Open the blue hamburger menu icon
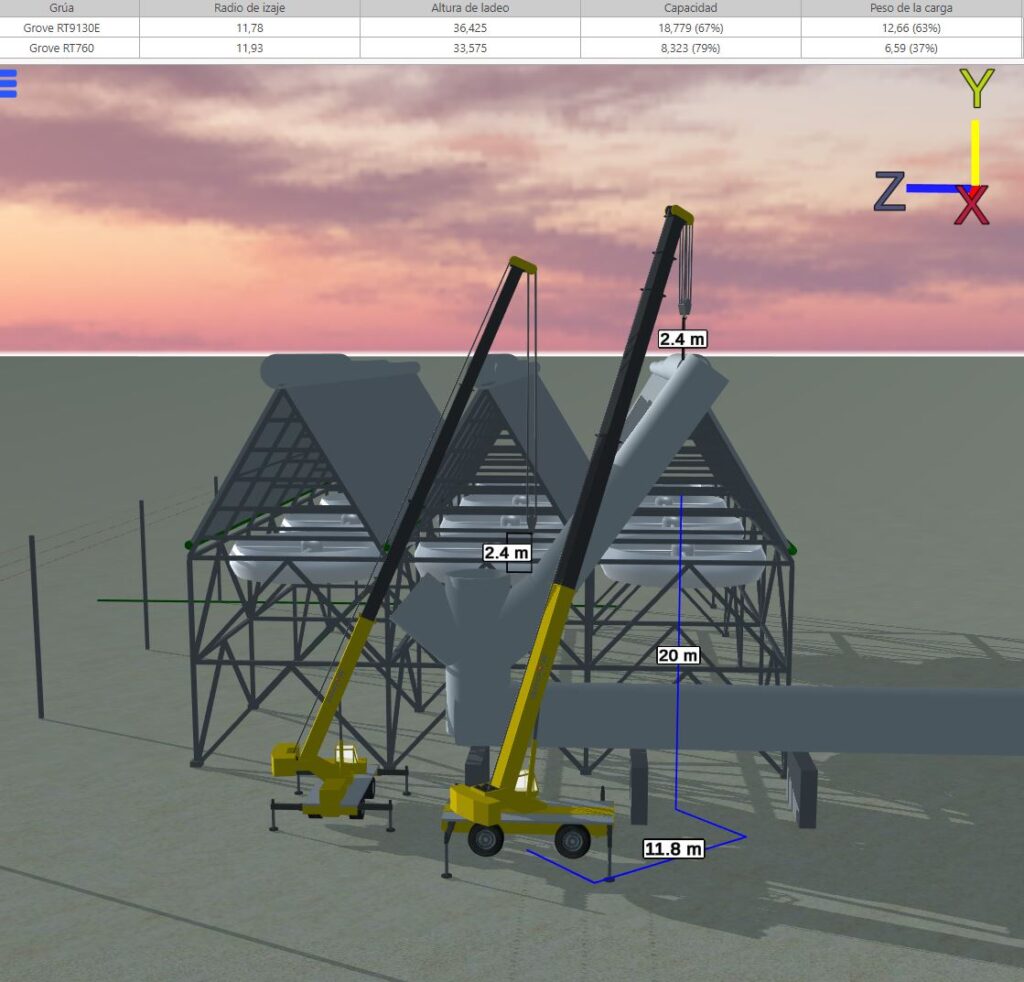This screenshot has height=982, width=1024. pyautogui.click(x=8, y=84)
